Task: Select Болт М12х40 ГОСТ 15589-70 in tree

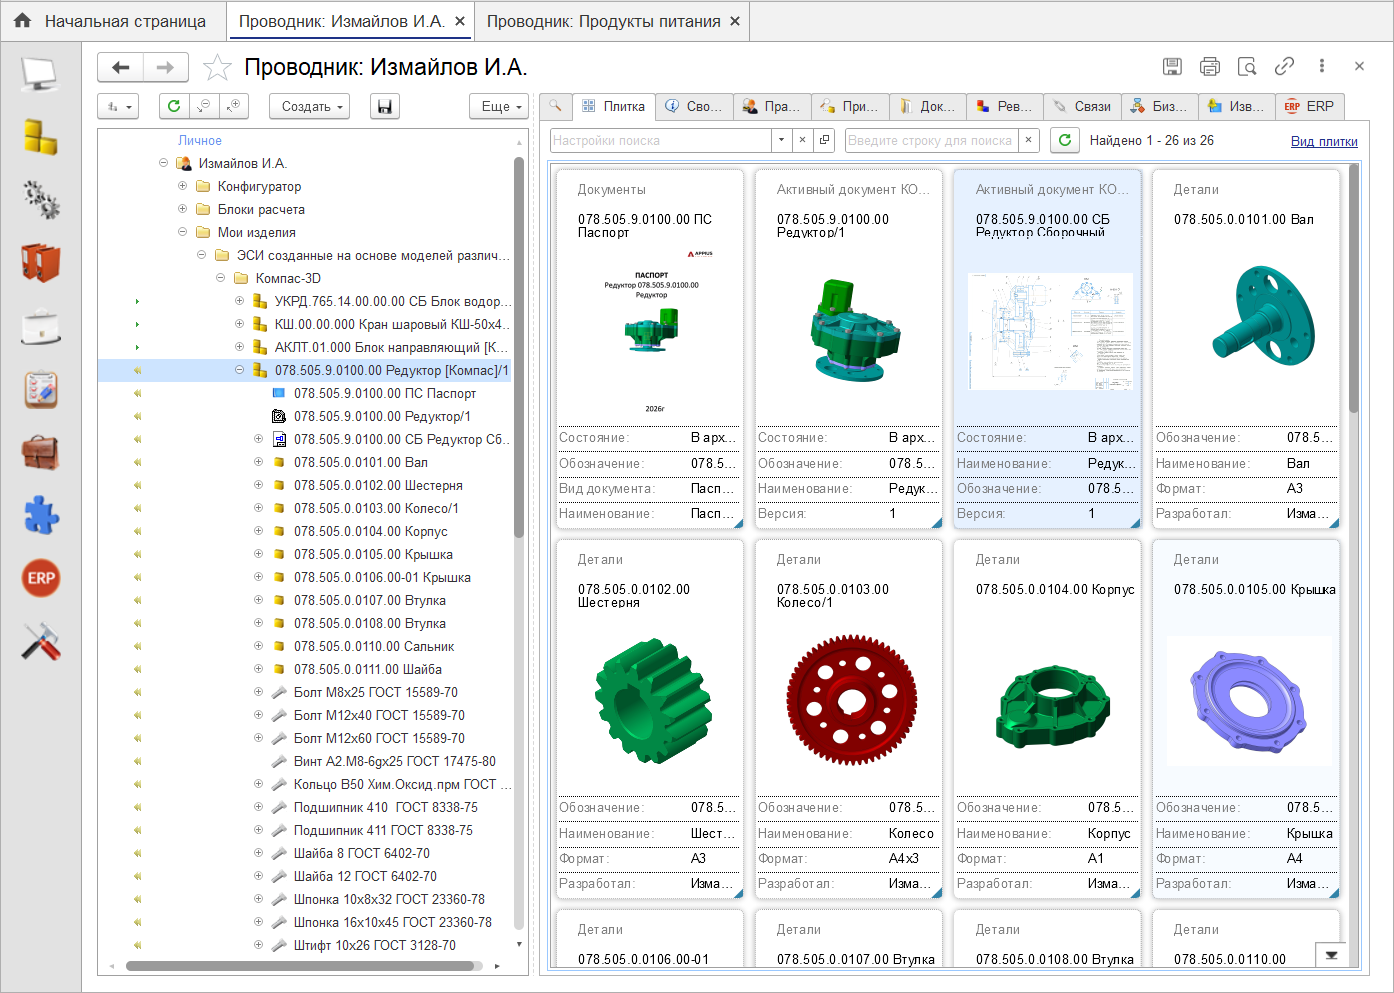Action: pyautogui.click(x=379, y=715)
